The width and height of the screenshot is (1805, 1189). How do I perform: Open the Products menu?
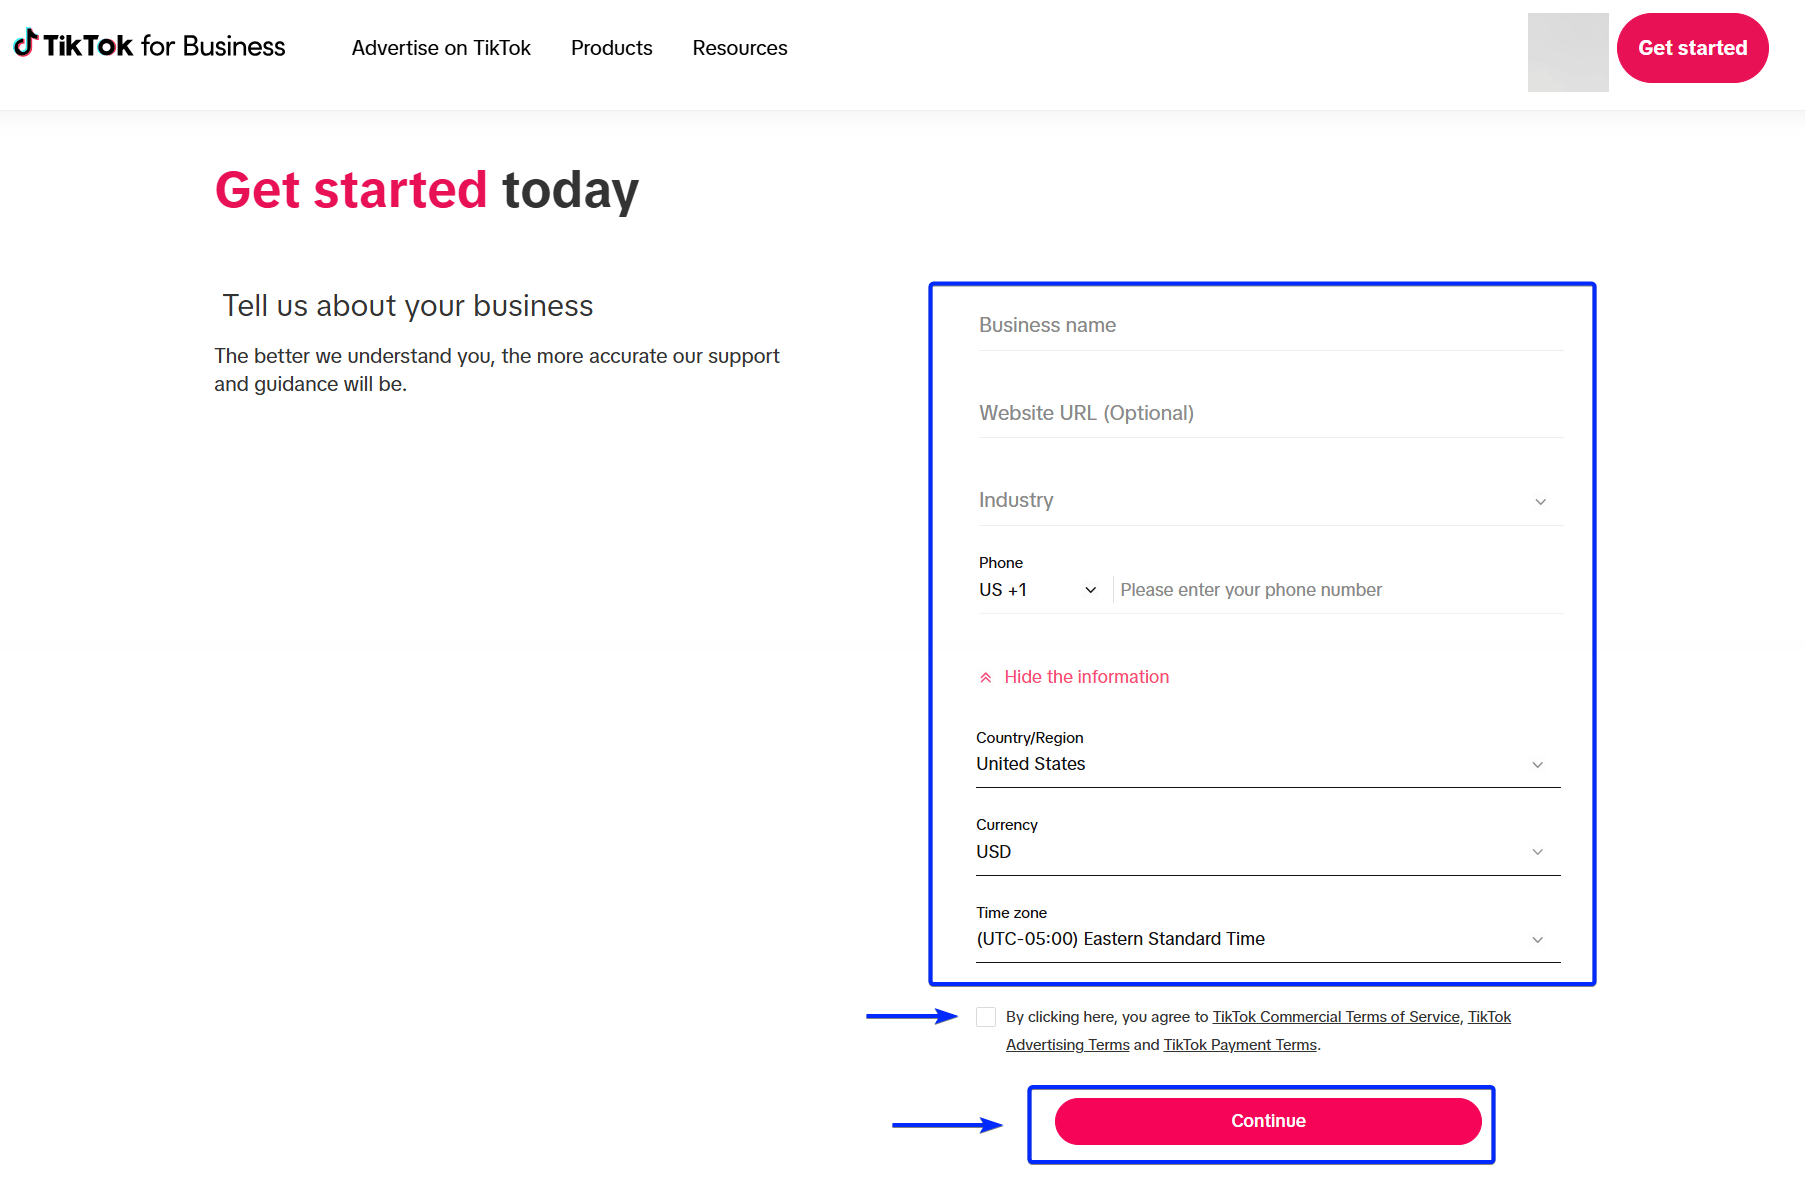point(611,48)
